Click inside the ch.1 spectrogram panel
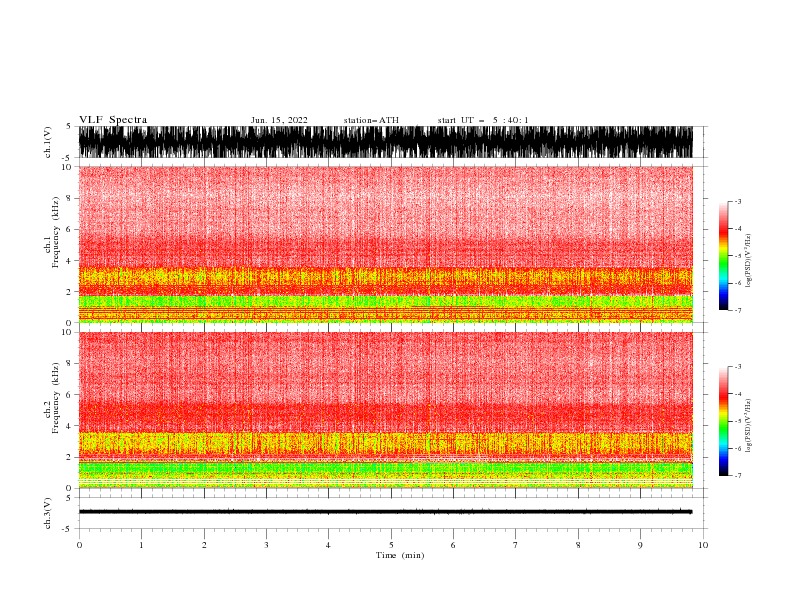This screenshot has width=792, height=612. (385, 244)
